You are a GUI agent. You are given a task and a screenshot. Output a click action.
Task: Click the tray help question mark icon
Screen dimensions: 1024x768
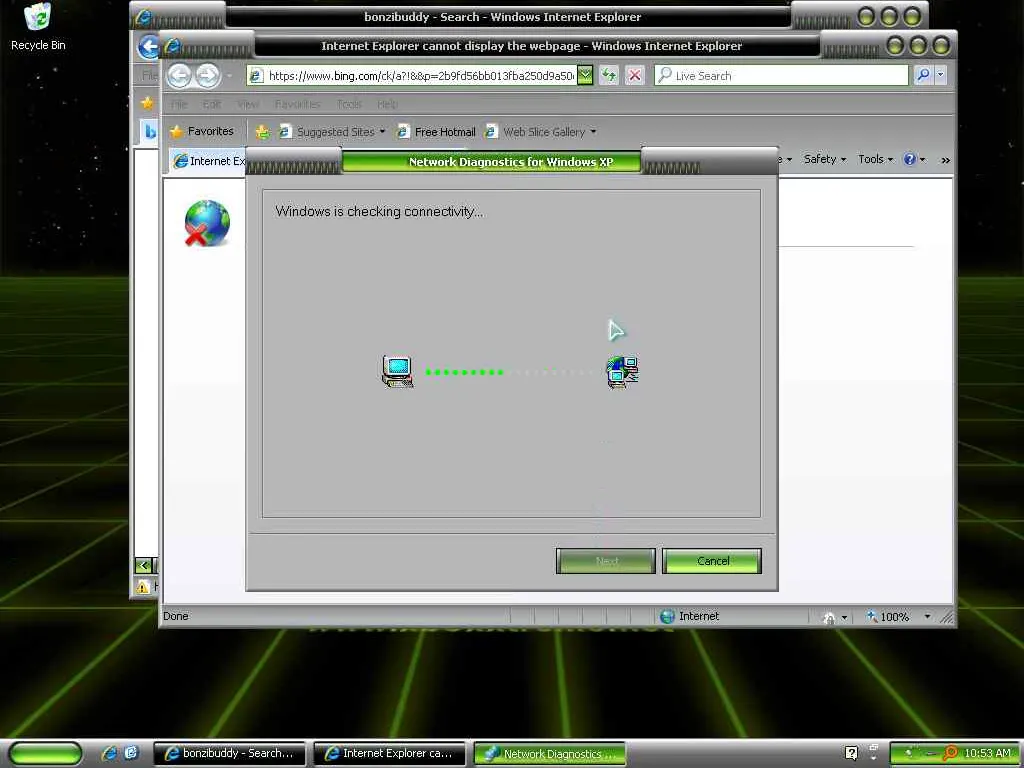[851, 753]
